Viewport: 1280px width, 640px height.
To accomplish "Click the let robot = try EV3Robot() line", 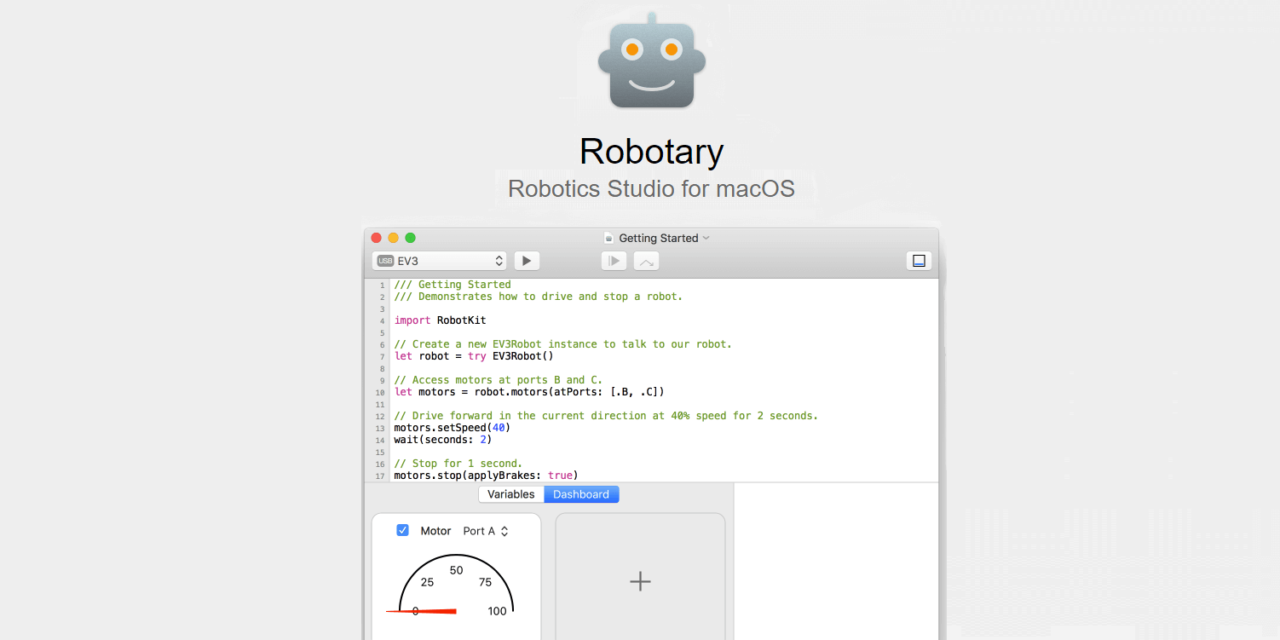I will coord(474,356).
